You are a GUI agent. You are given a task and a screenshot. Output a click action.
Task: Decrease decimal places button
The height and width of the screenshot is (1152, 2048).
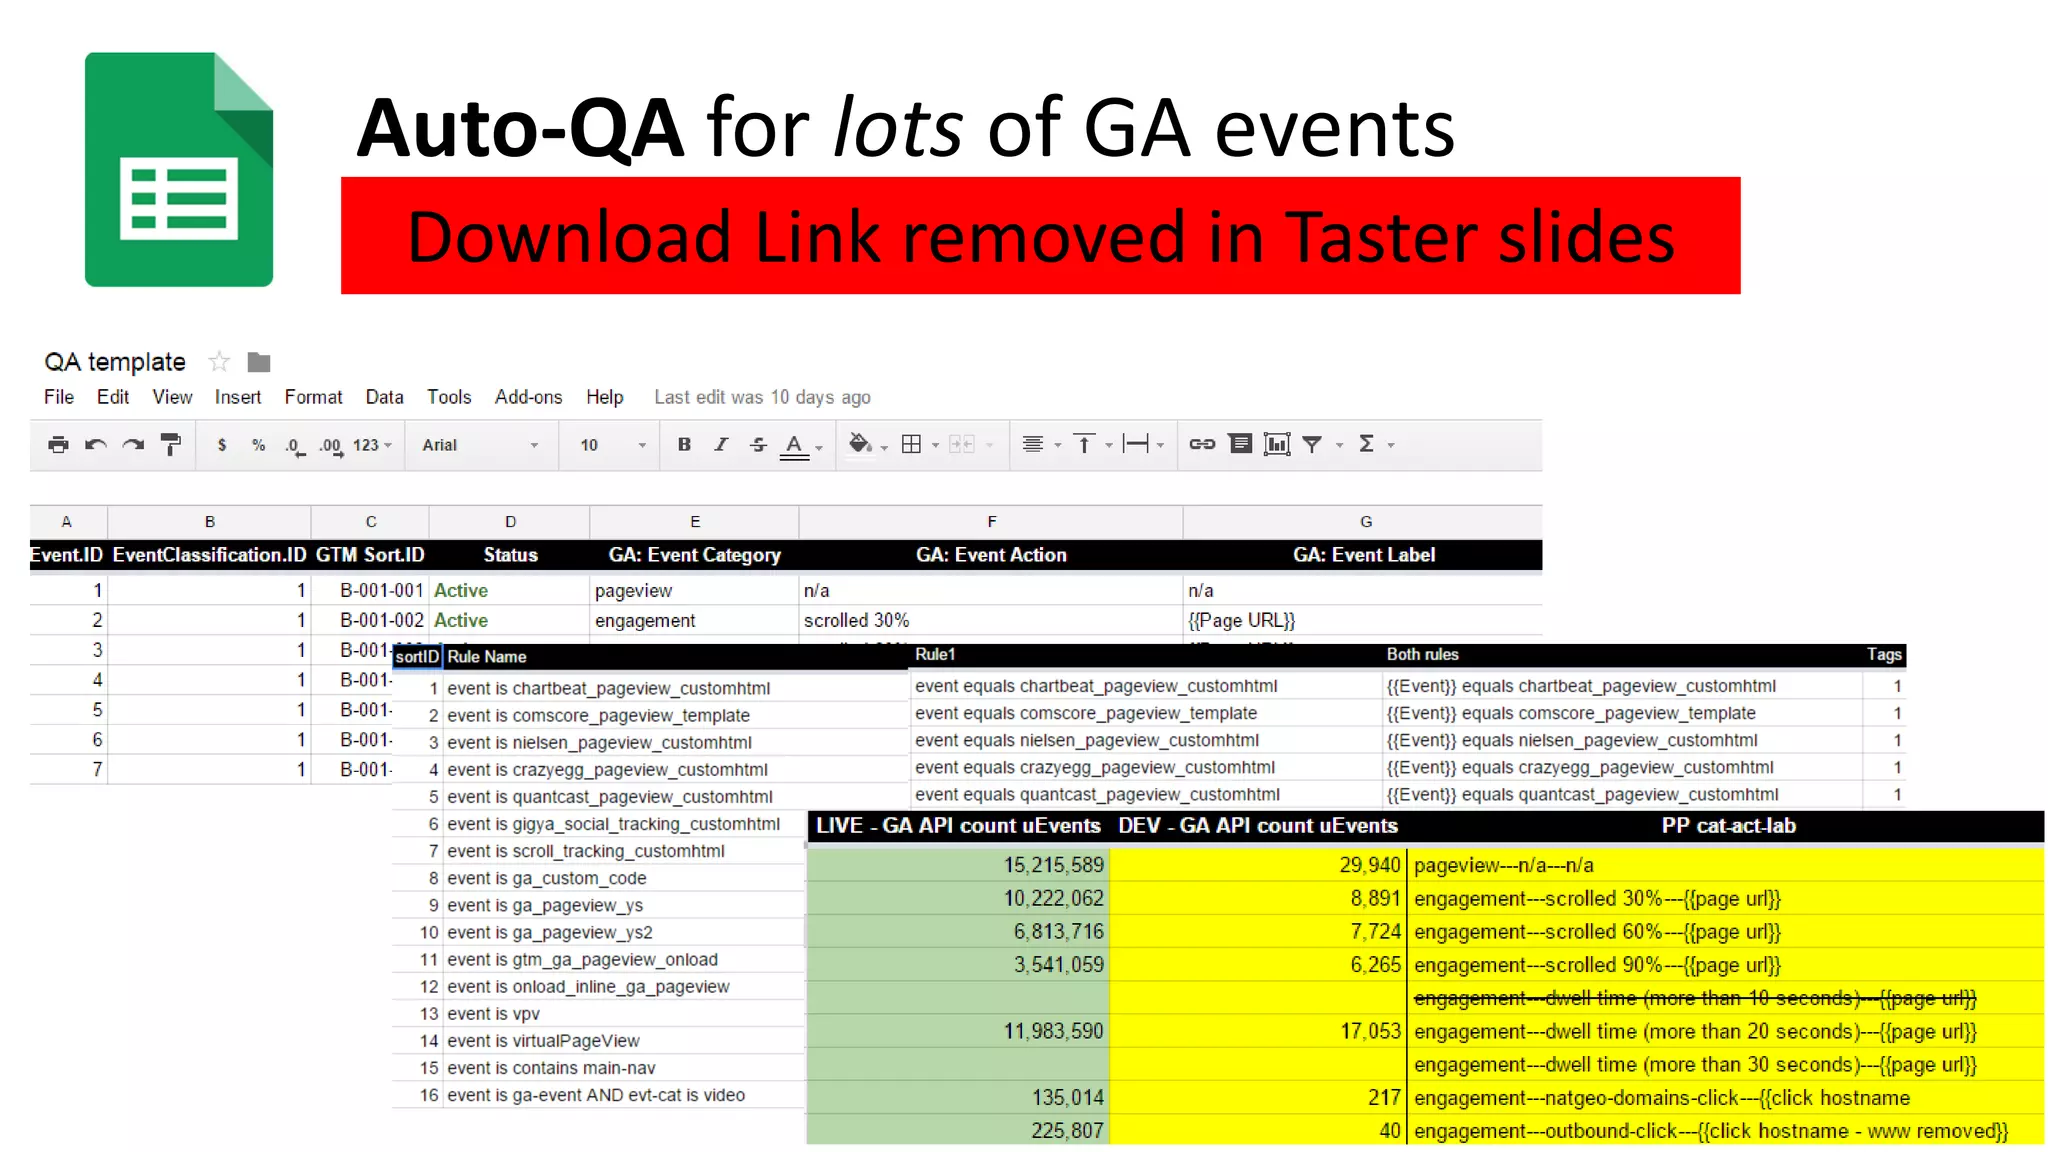coord(295,446)
